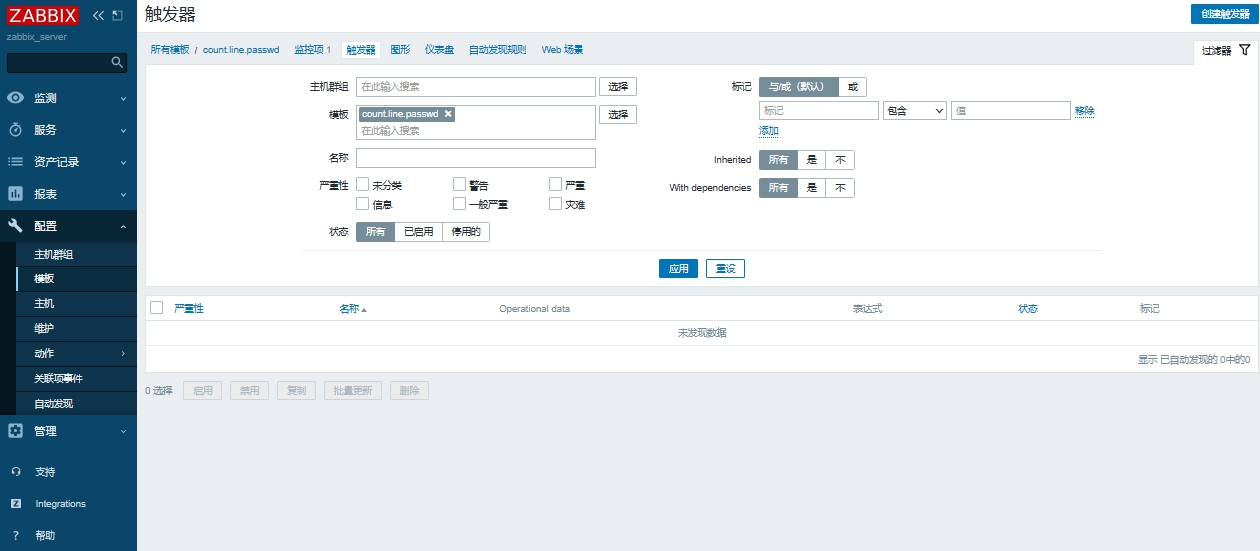The image size is (1260, 551).
Task: Toggle the 过滤器 filter funnel icon
Action: pyautogui.click(x=1244, y=50)
